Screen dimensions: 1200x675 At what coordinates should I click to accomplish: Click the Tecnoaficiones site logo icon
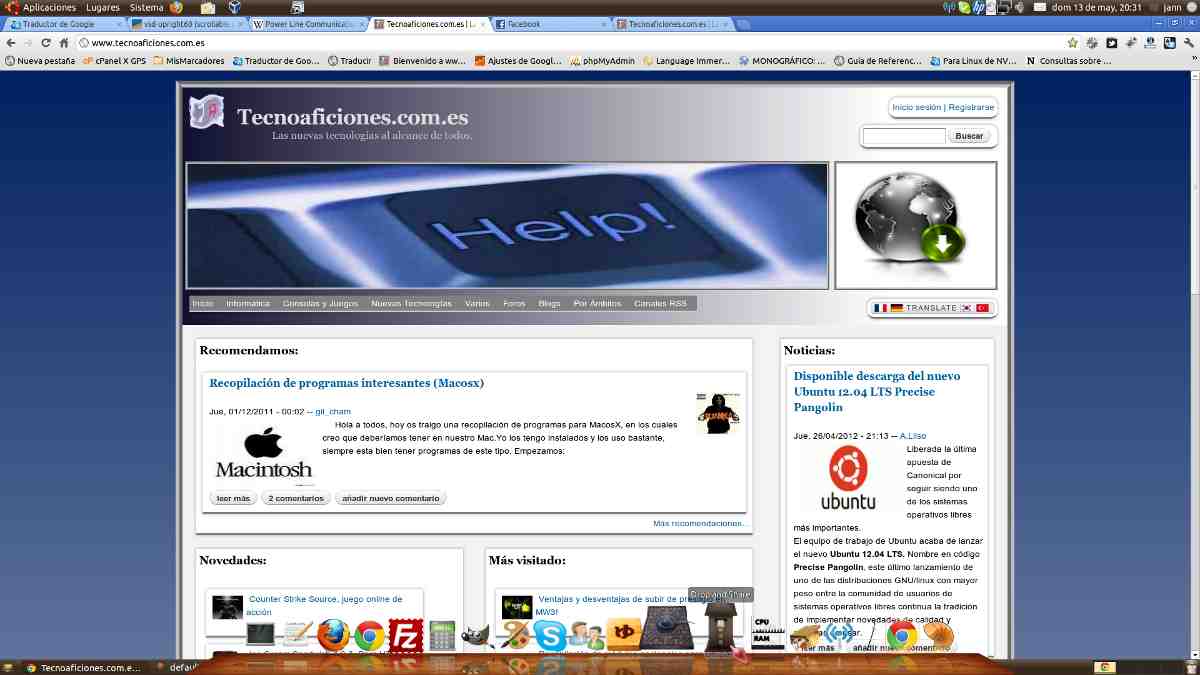pyautogui.click(x=207, y=112)
